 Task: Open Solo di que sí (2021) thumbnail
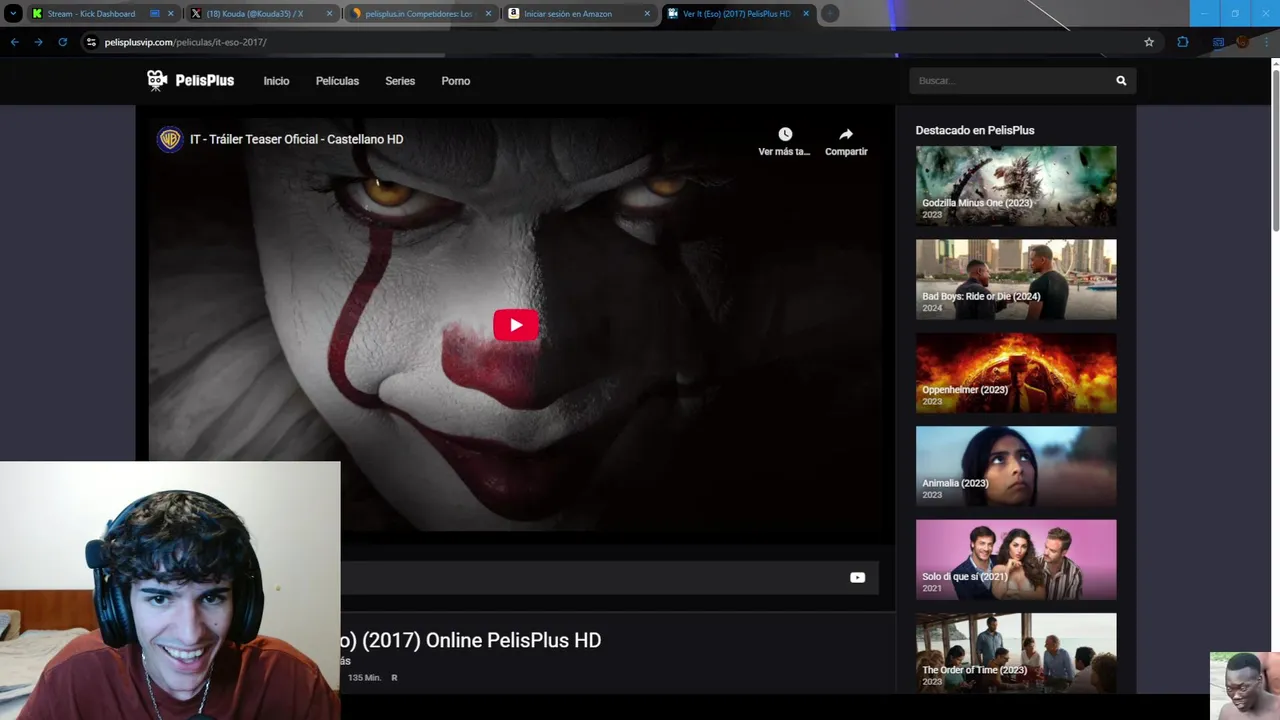[x=1016, y=559]
